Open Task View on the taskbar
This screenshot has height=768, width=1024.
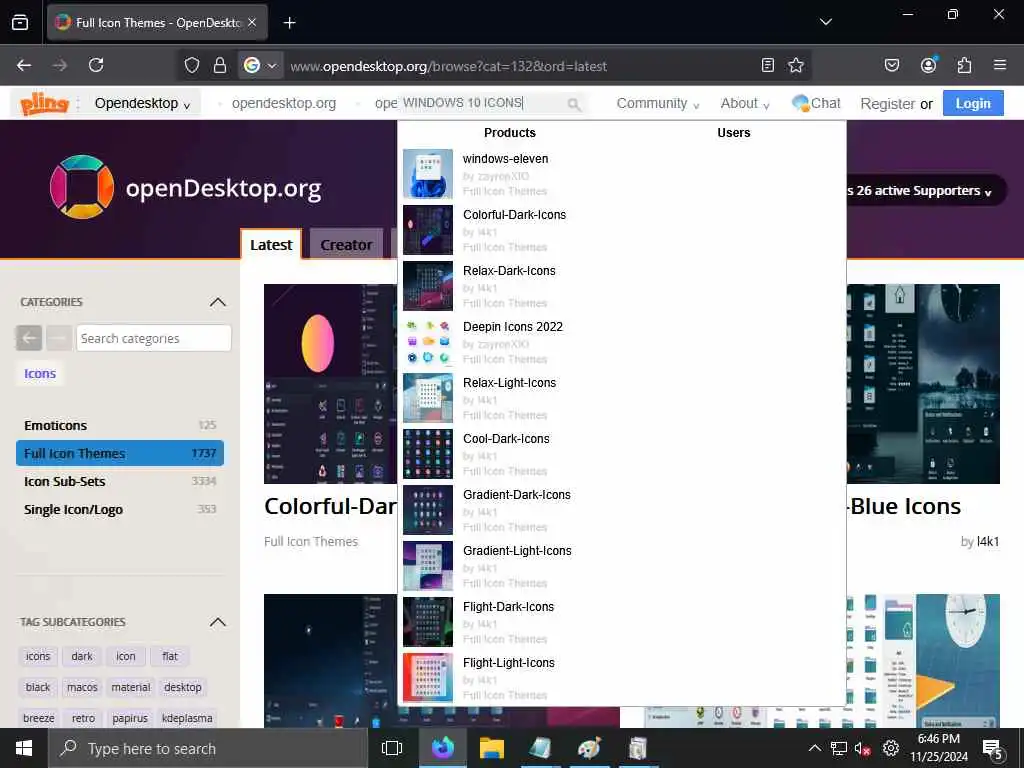click(x=392, y=748)
